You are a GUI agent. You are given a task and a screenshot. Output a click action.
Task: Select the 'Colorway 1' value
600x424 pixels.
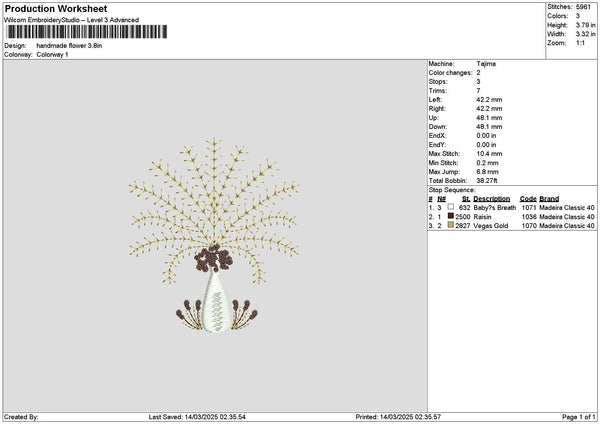tap(52, 54)
